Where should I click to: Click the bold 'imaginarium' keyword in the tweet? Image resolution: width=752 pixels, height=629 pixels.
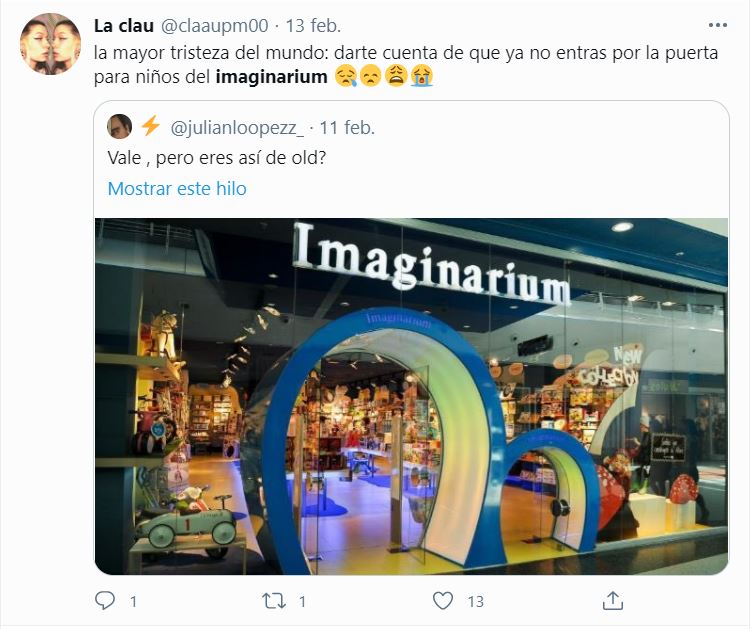(271, 77)
